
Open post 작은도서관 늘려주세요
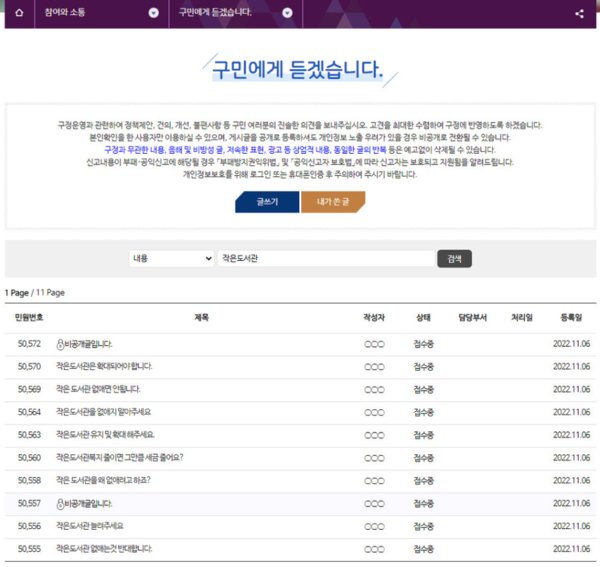[90, 526]
